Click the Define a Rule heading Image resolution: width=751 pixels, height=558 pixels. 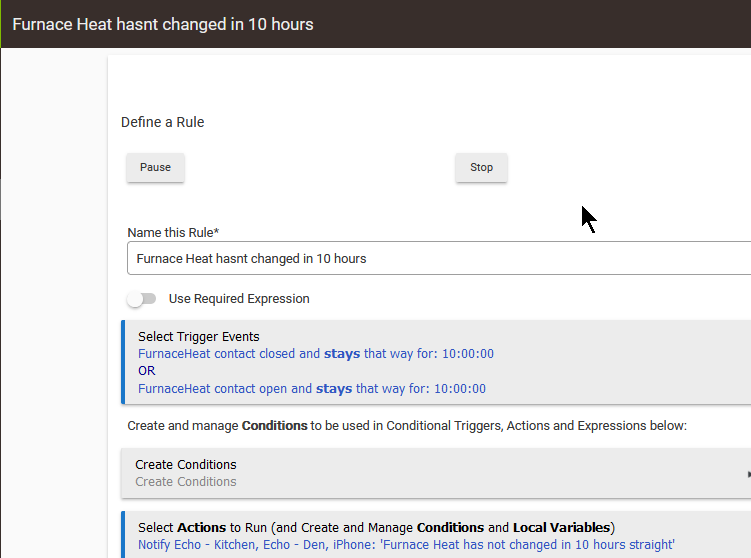(162, 122)
